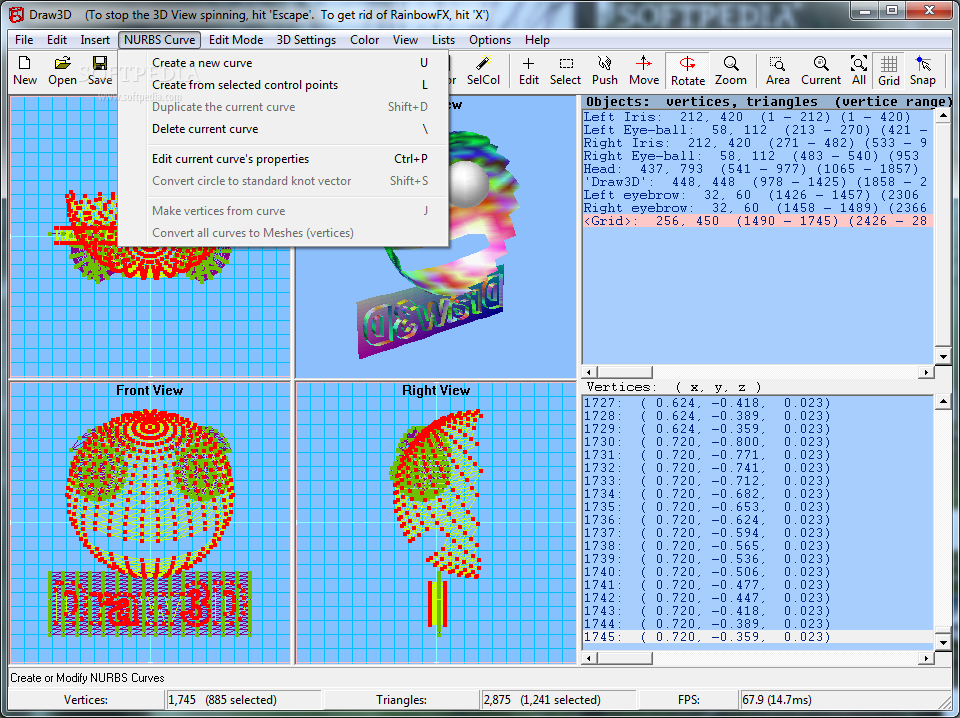Select 'Edit current curve's properties' menu item
960x718 pixels.
230,159
